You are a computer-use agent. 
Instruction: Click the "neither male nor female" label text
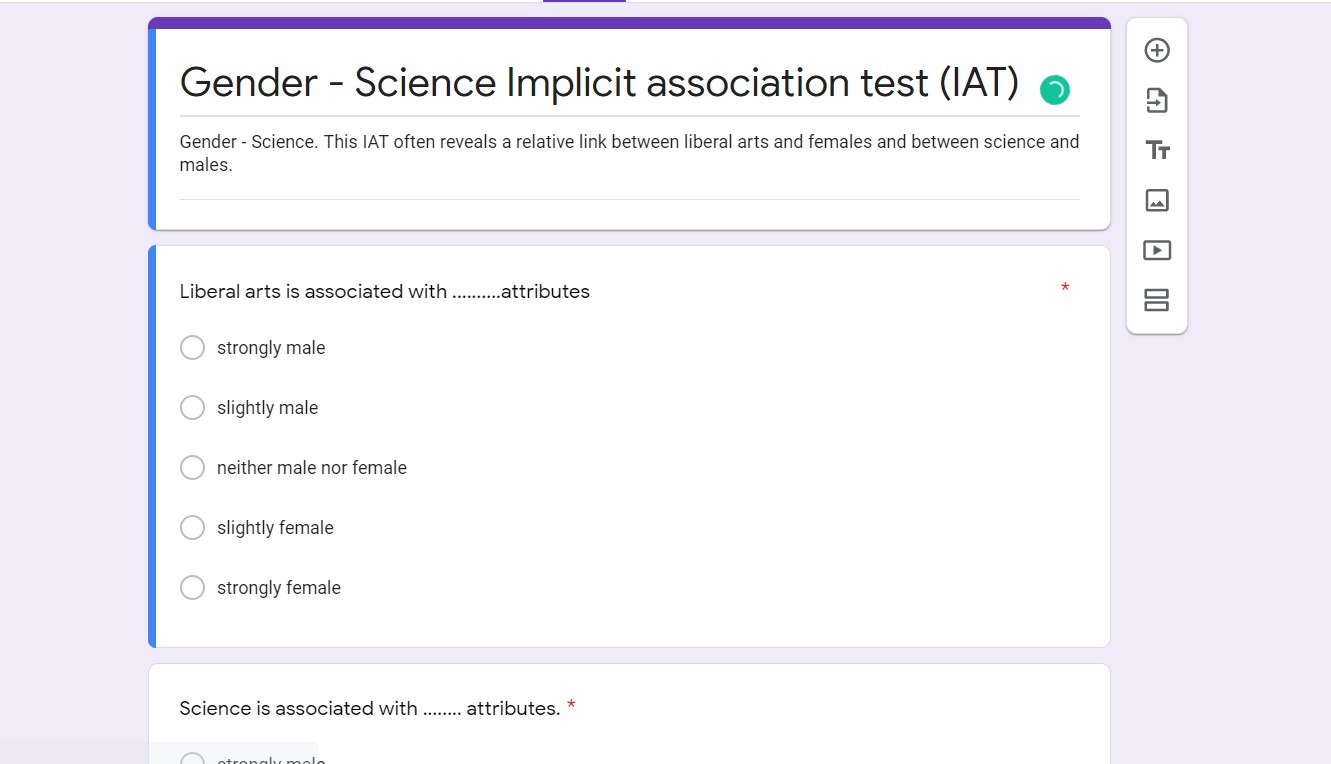pyautogui.click(x=312, y=468)
